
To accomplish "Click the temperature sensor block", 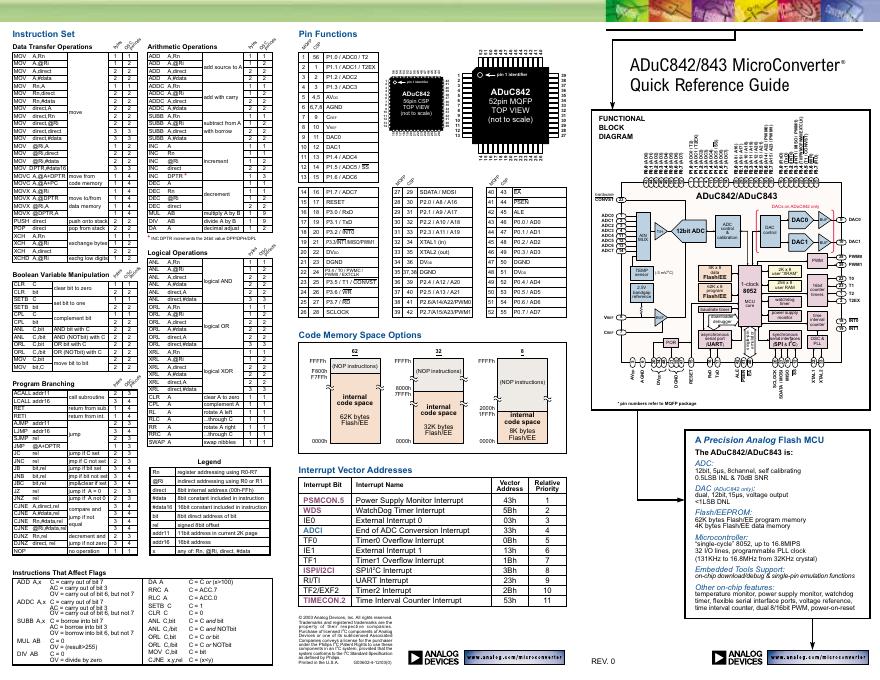I will [641, 273].
